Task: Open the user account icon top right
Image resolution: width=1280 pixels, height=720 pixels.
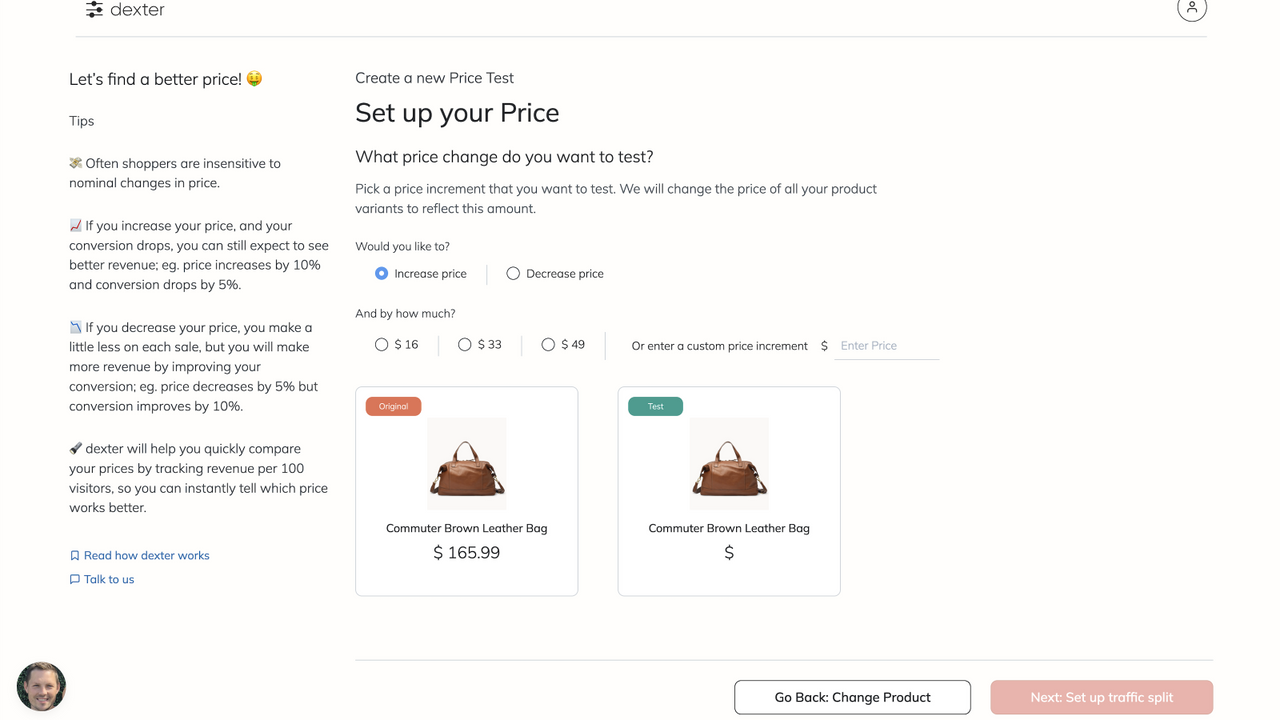Action: (1192, 8)
